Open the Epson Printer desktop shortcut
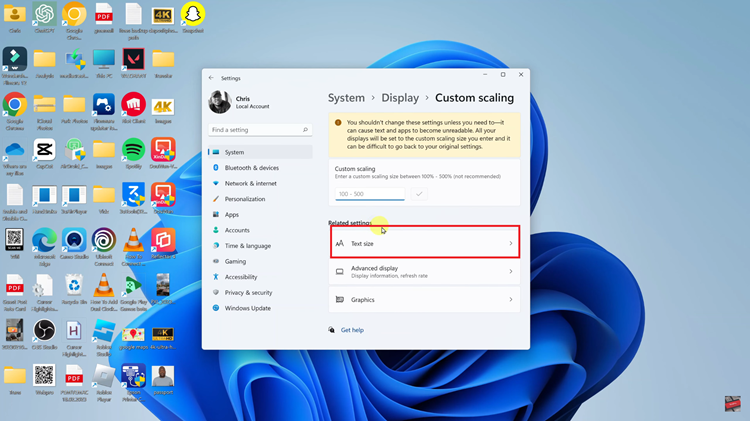Viewport: 750px width, 421px height. (133, 383)
